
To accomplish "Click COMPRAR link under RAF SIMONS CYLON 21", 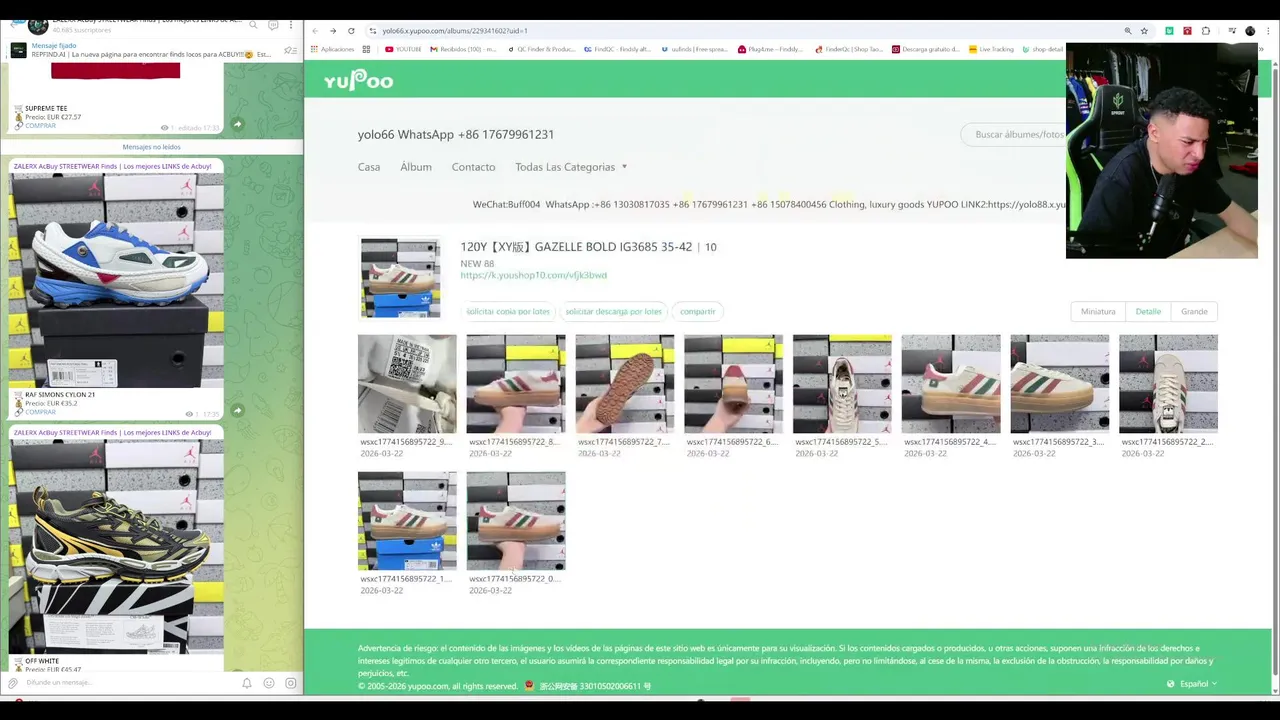I will tap(41, 412).
